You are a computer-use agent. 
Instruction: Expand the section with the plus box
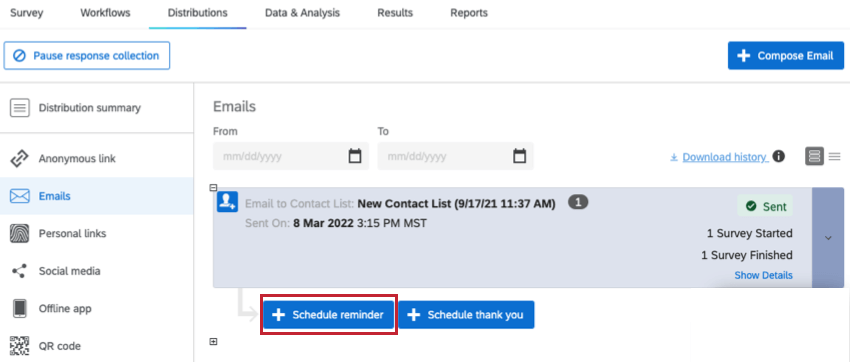213,341
